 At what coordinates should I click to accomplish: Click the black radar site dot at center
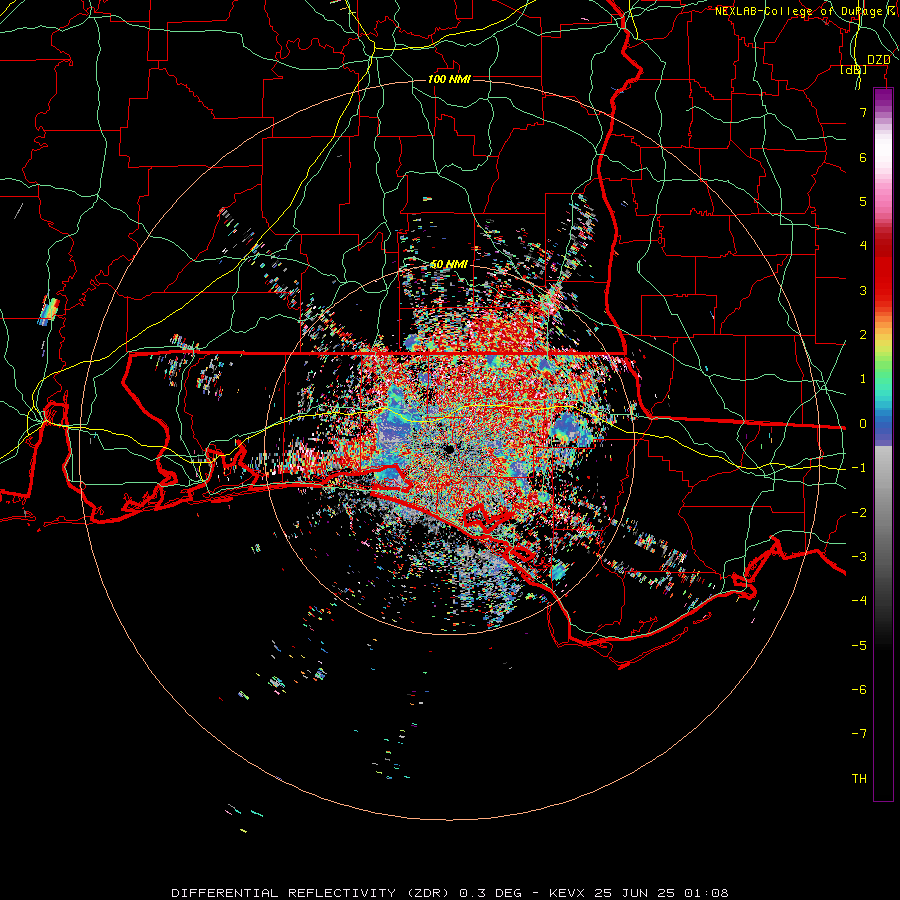(x=449, y=449)
